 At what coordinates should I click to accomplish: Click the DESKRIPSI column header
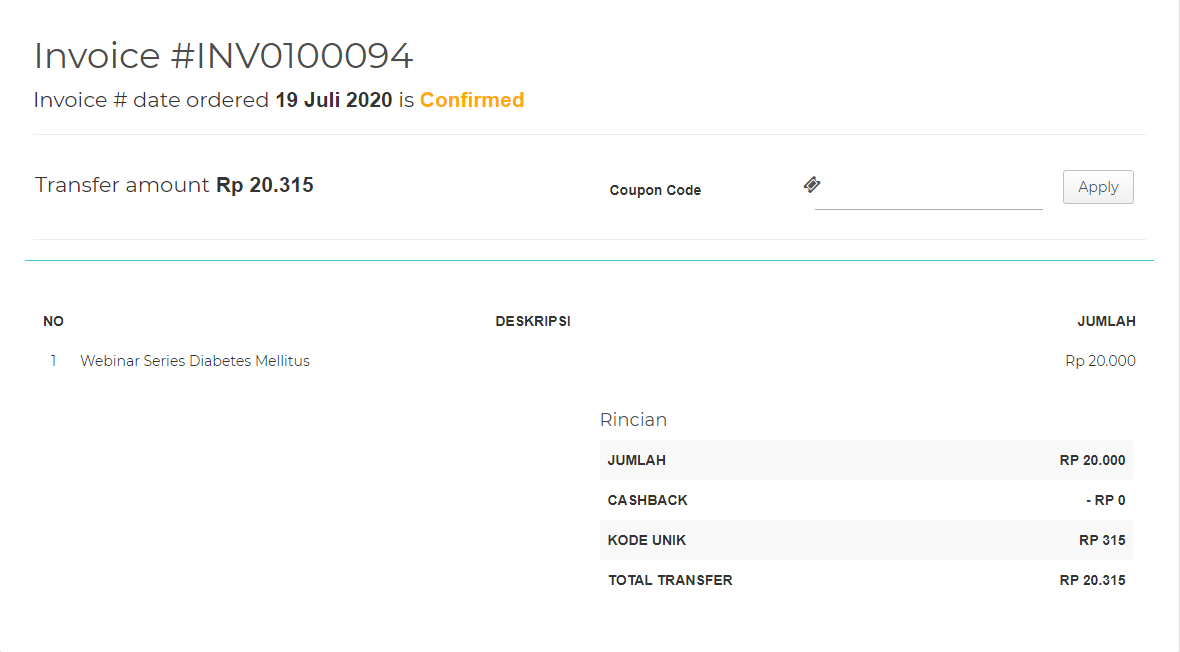click(x=533, y=321)
